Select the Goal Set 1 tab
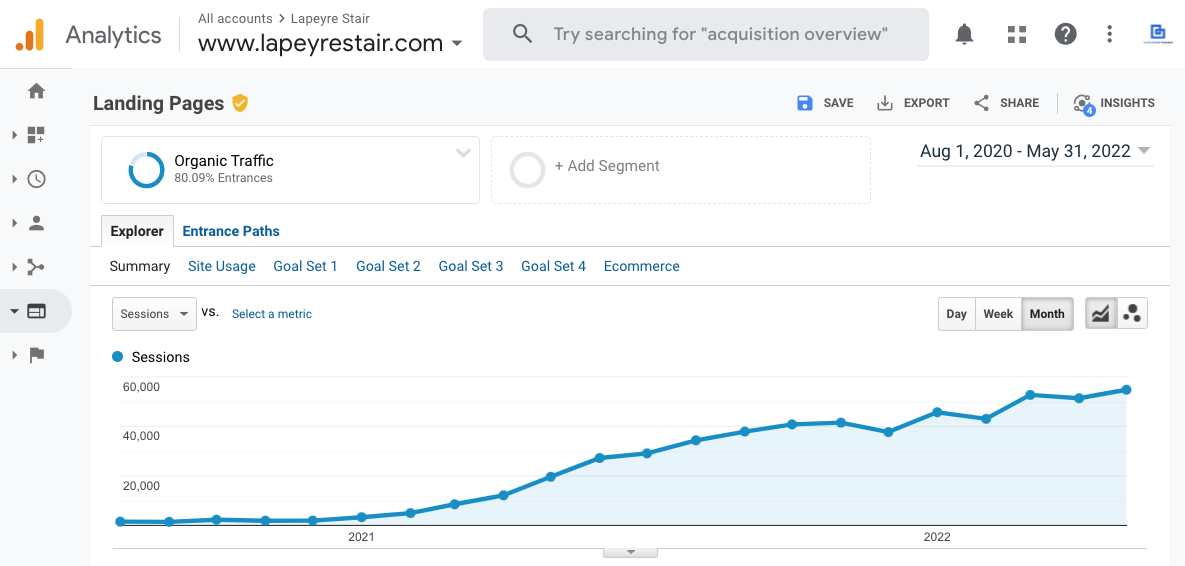 [305, 266]
